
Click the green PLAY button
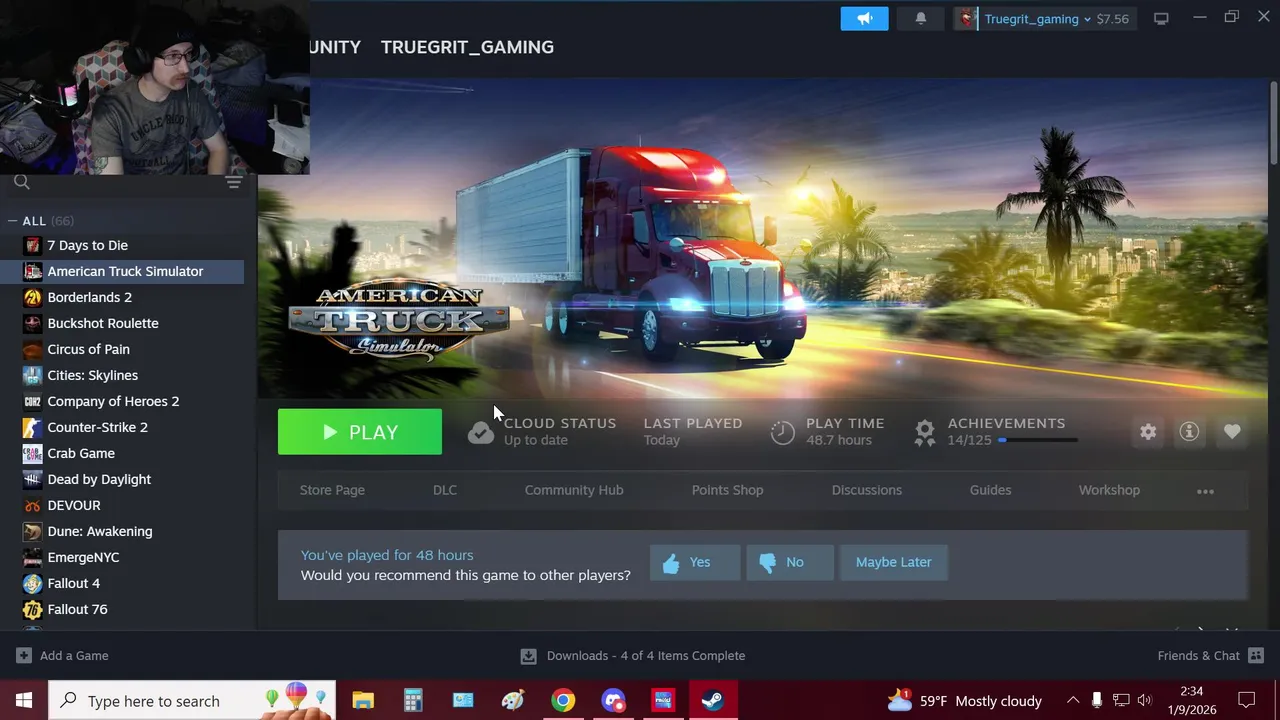pyautogui.click(x=360, y=432)
